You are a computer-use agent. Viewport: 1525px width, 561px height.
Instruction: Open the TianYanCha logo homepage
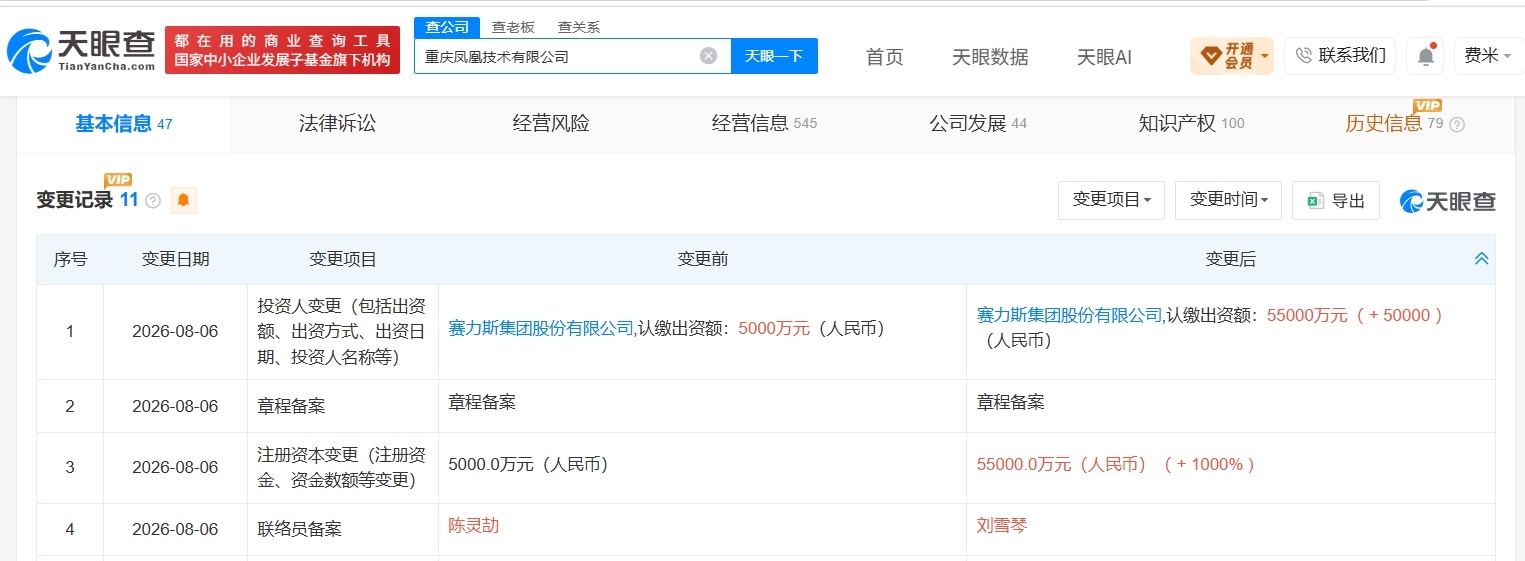pyautogui.click(x=81, y=50)
